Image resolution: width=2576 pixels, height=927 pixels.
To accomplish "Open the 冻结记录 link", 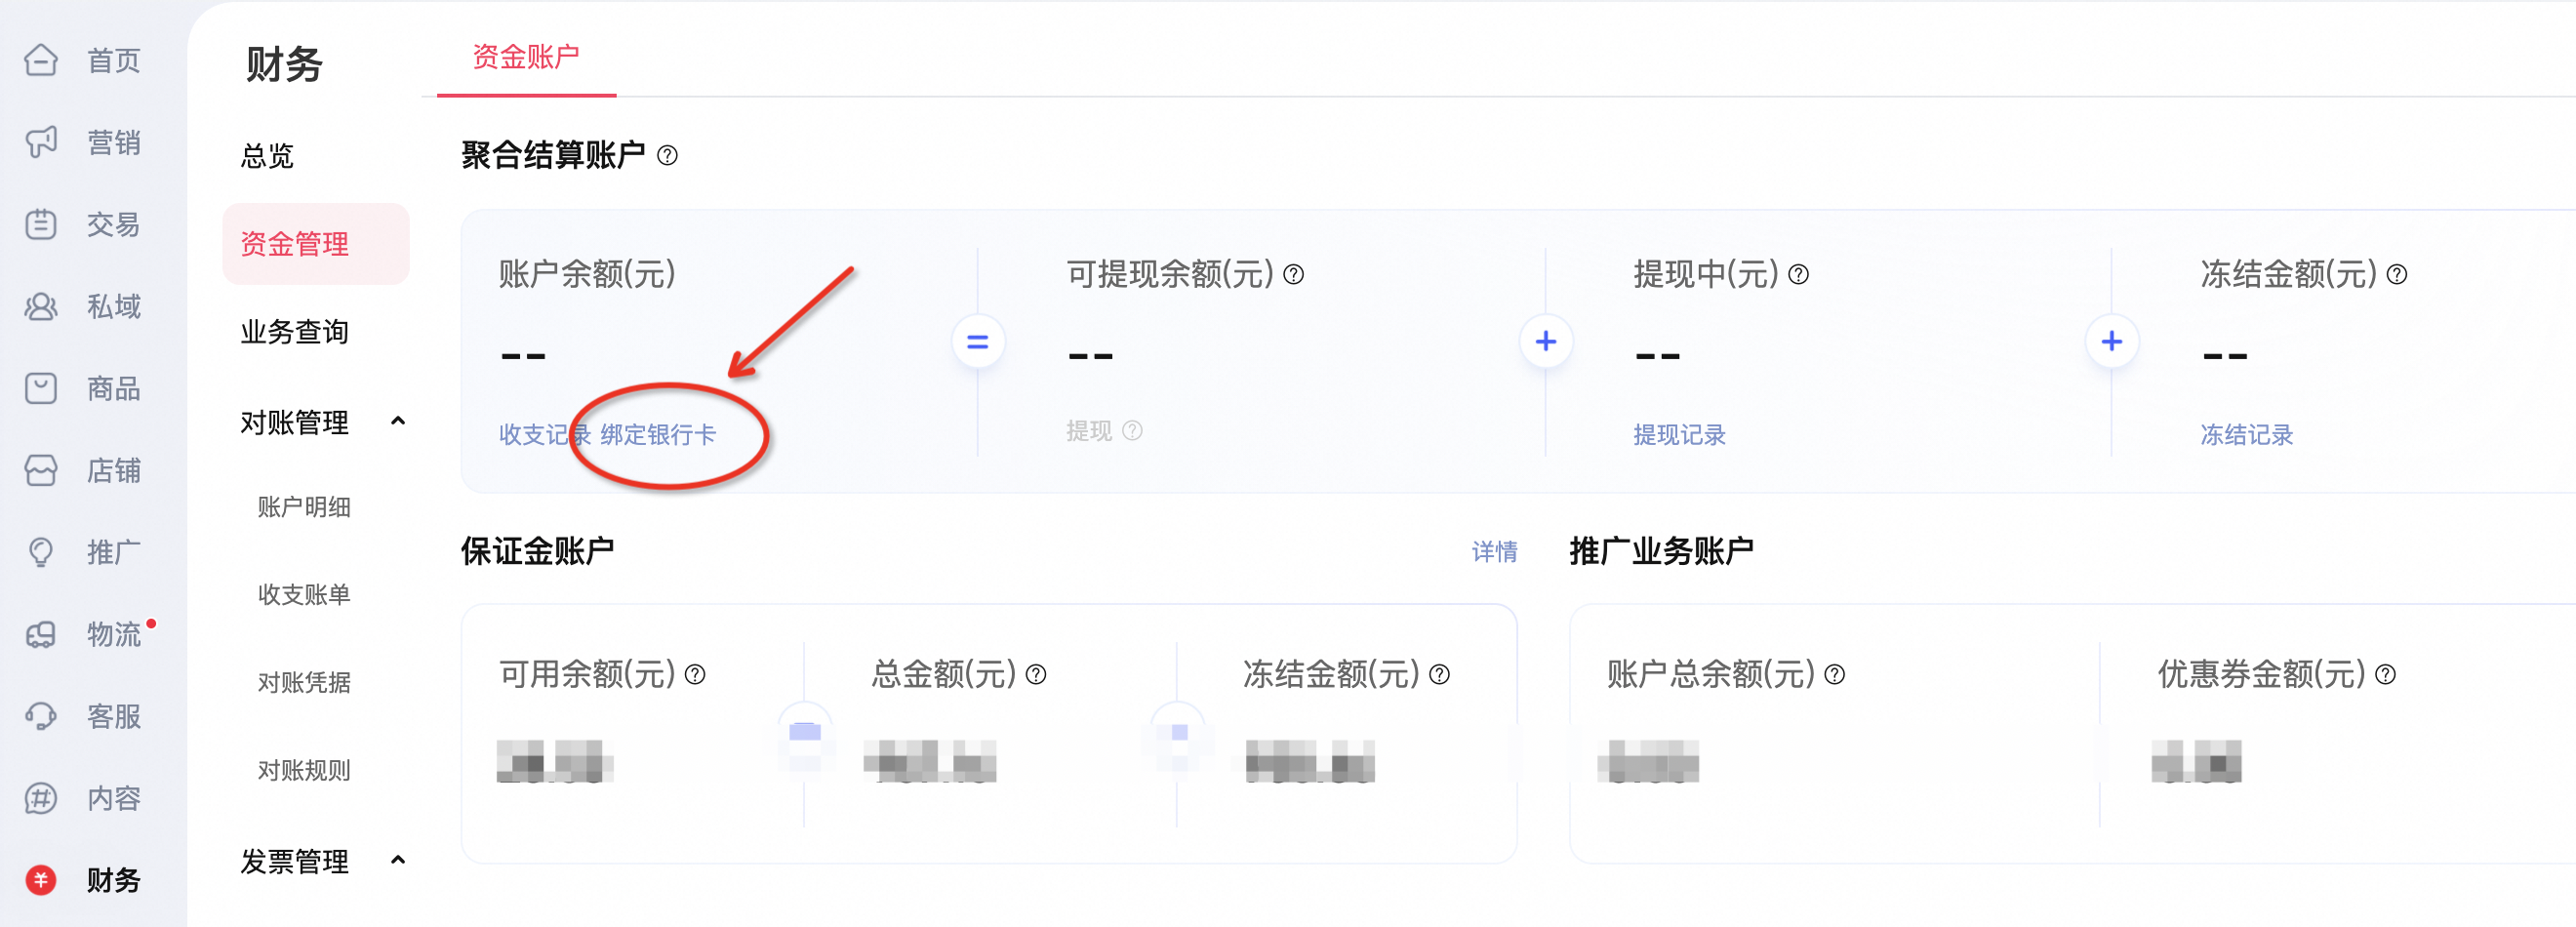I will click(2247, 435).
